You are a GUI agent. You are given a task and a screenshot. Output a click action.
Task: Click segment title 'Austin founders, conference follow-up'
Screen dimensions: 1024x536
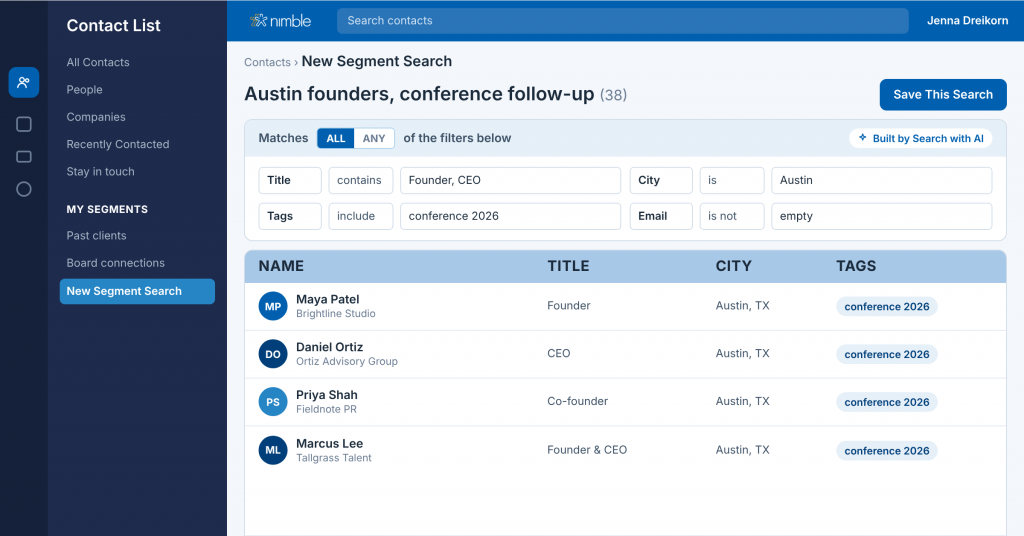click(419, 94)
